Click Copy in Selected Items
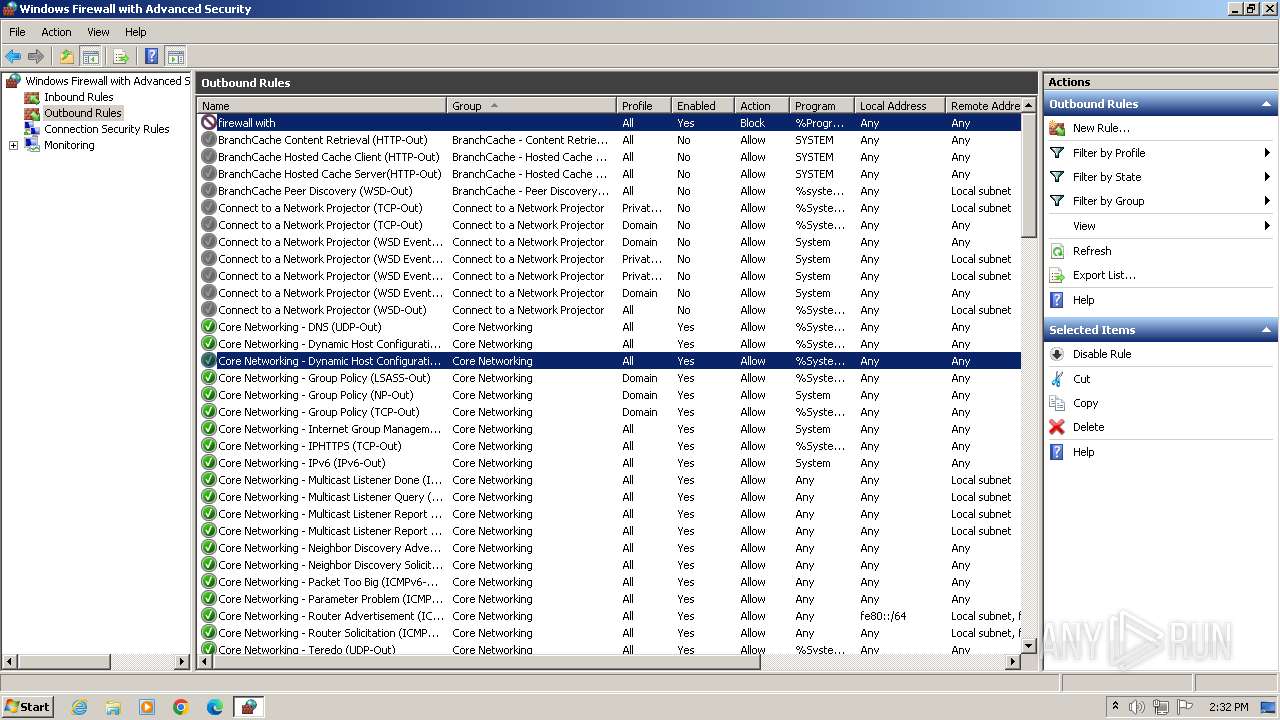 point(1086,403)
